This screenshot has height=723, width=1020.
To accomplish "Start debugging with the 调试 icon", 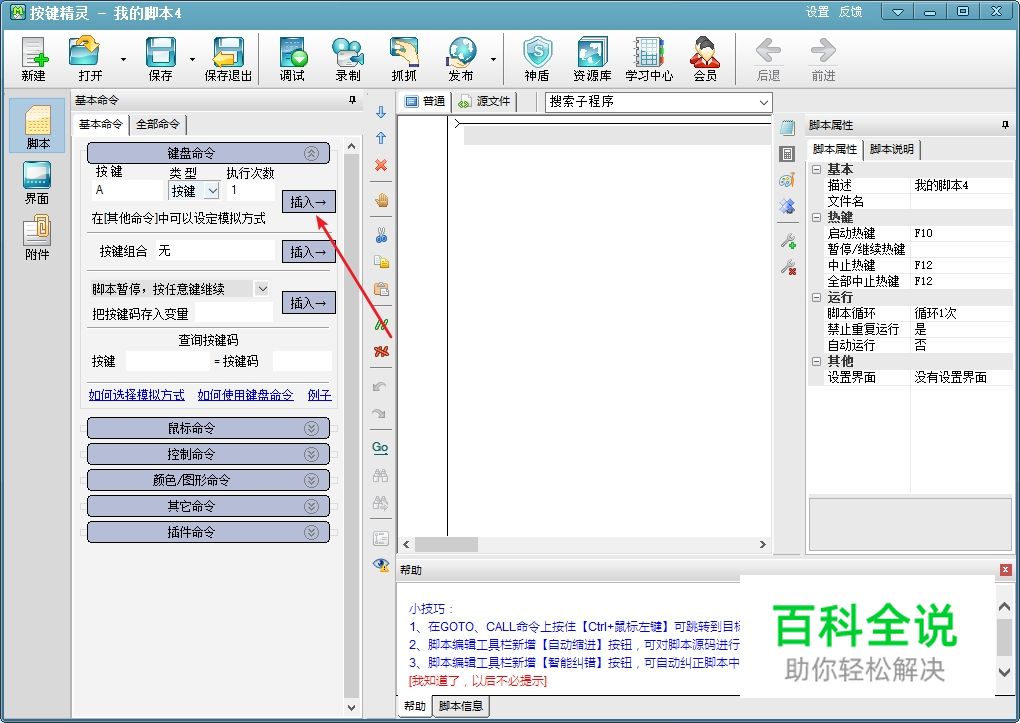I will pos(292,59).
